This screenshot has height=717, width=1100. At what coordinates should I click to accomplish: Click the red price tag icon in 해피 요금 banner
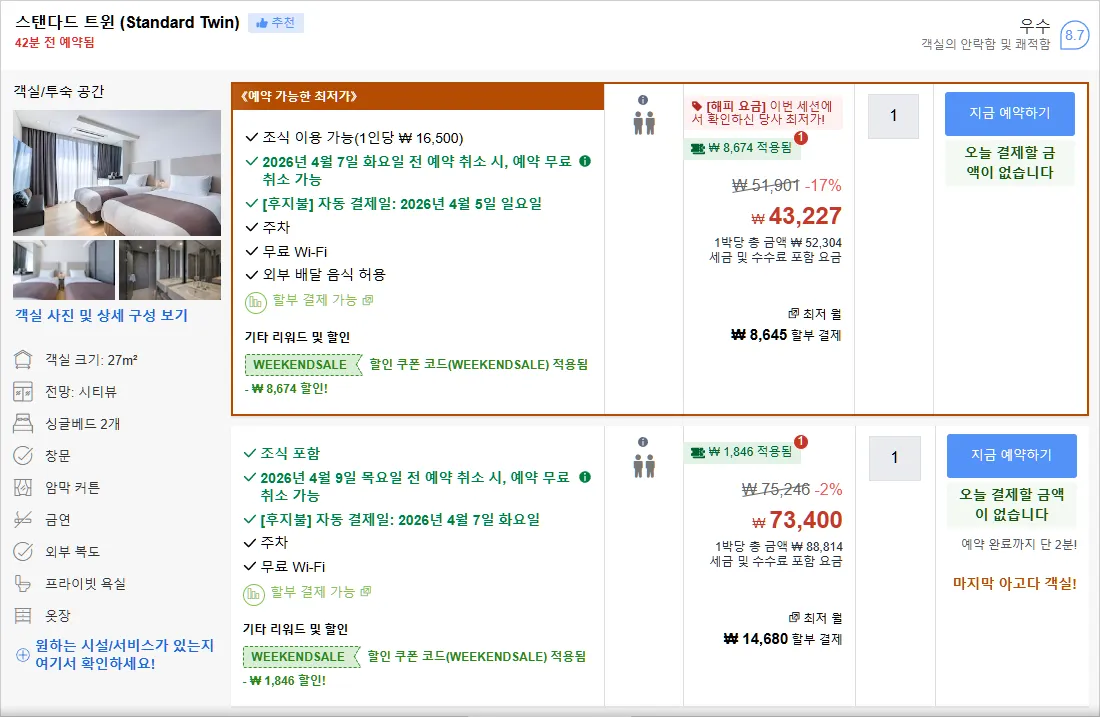697,106
